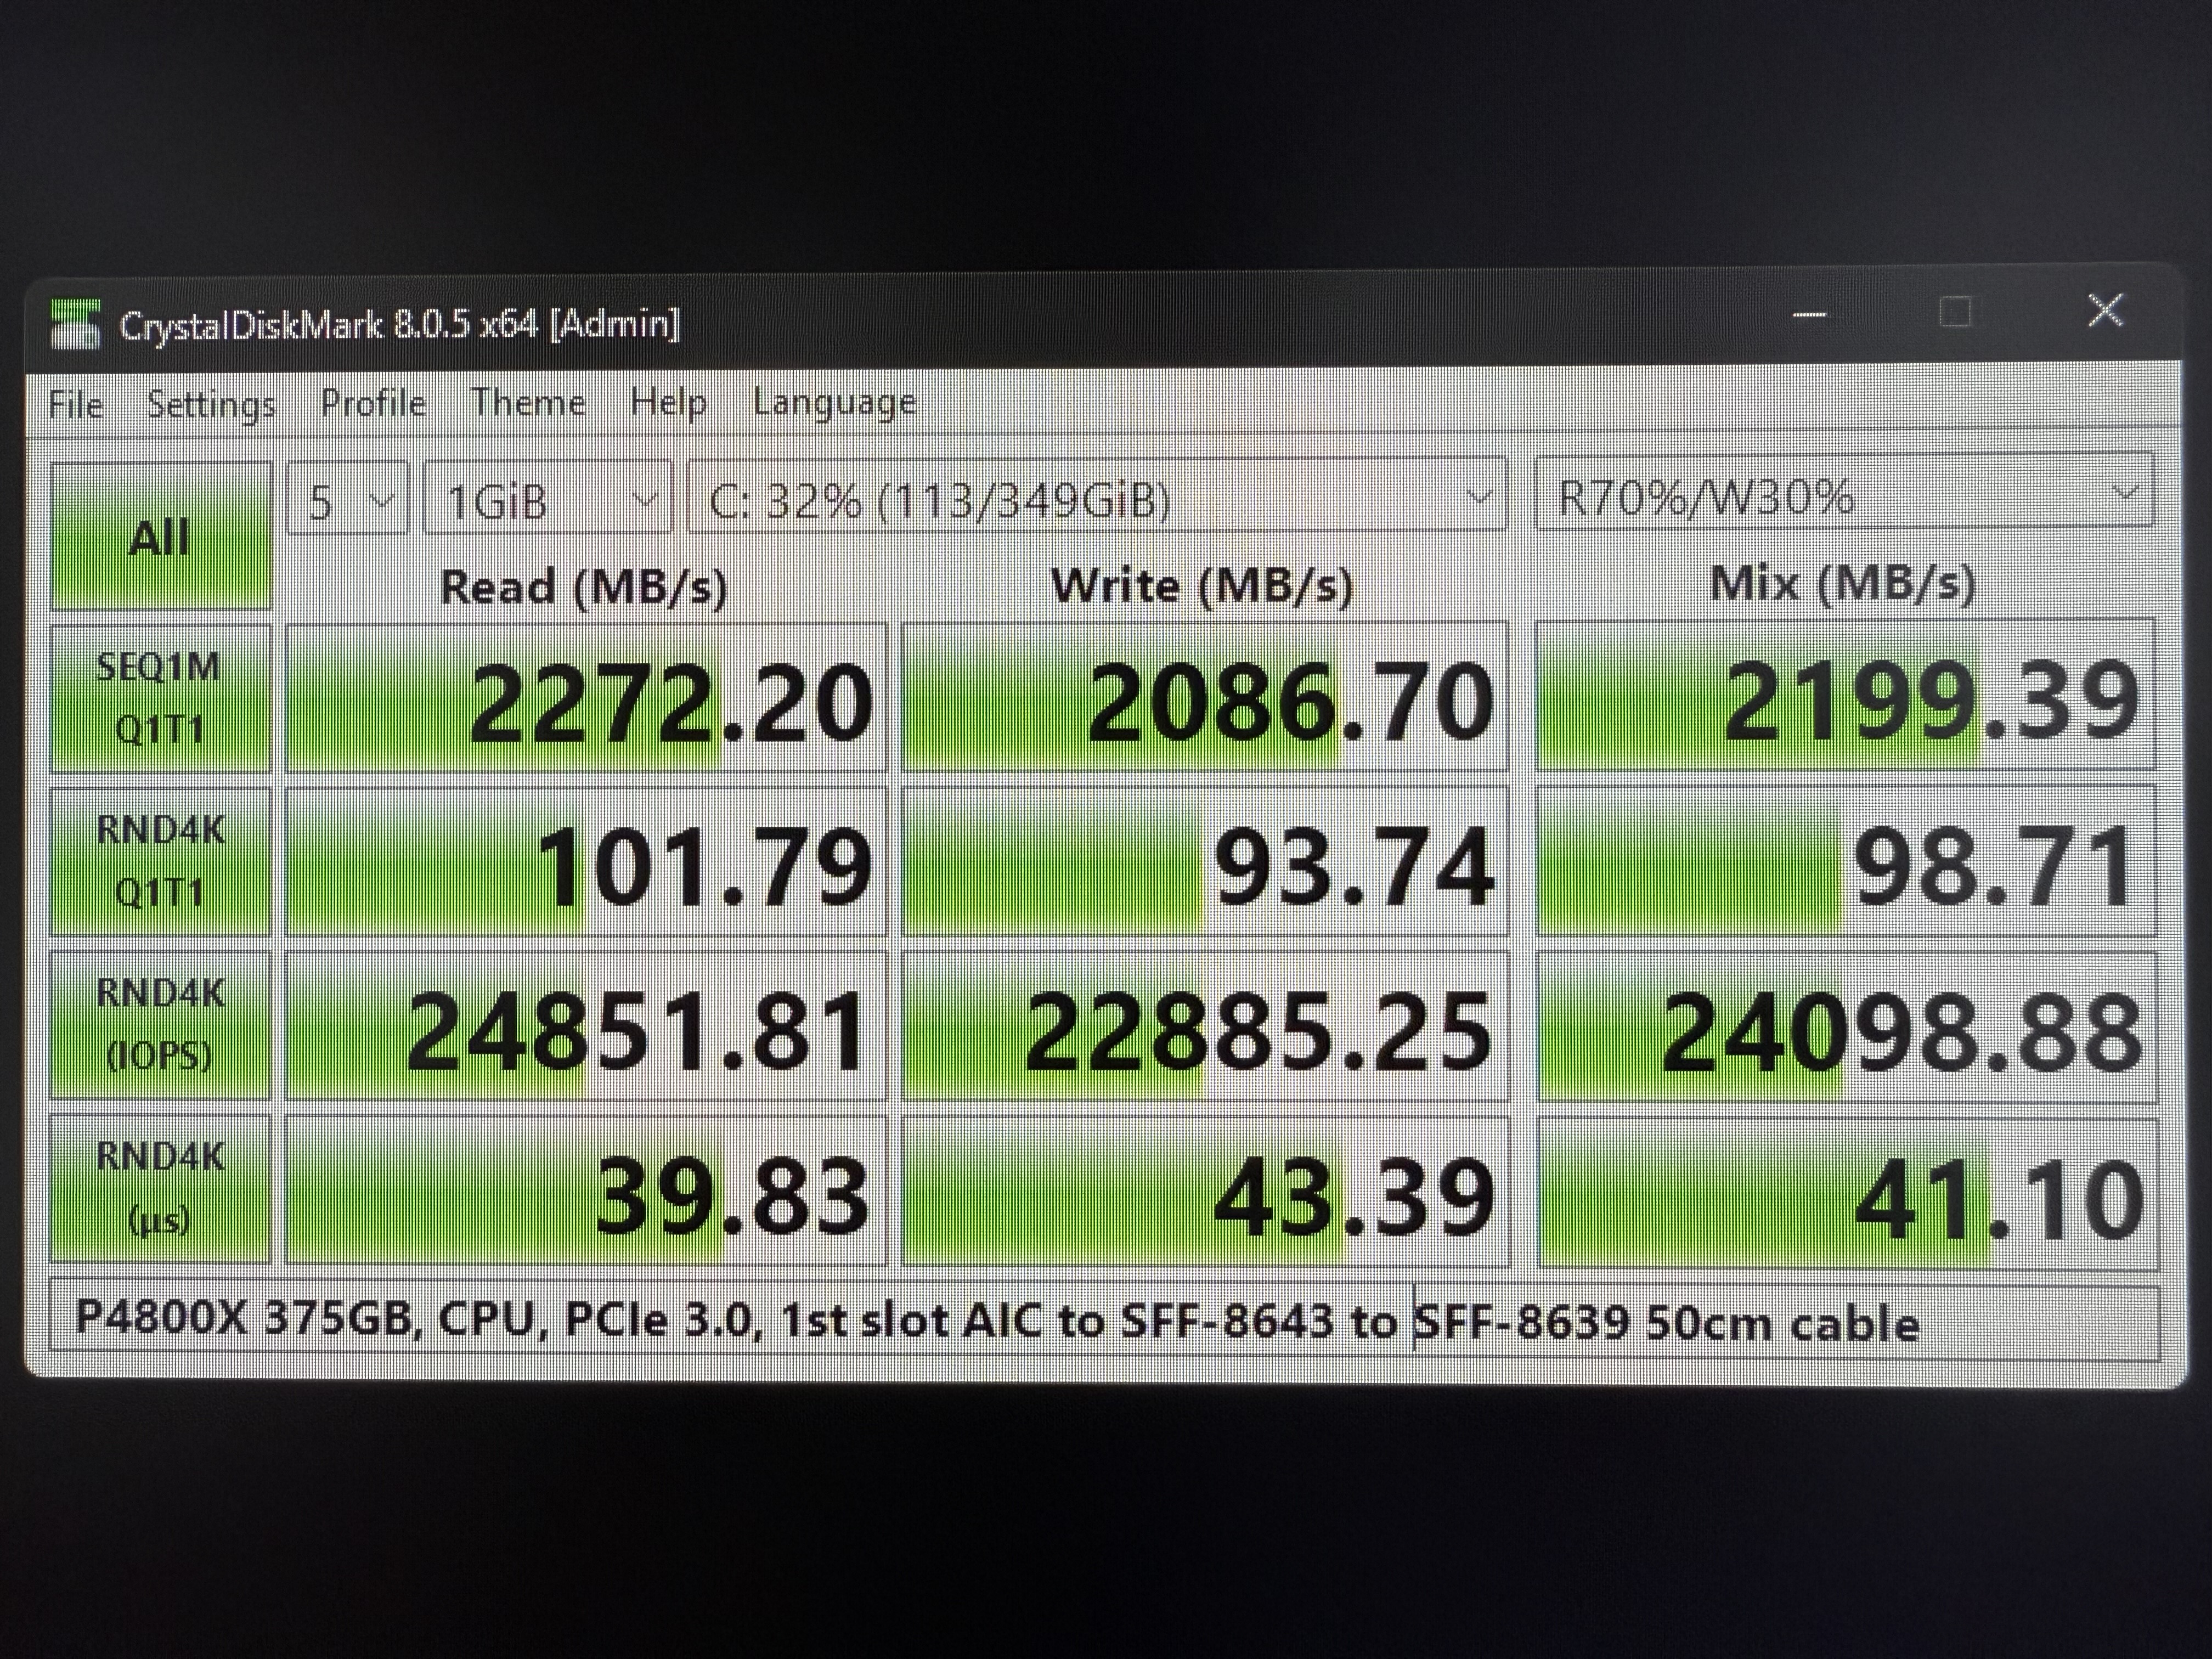
Task: Expand the 1GiB test size dropdown
Action: tap(547, 498)
